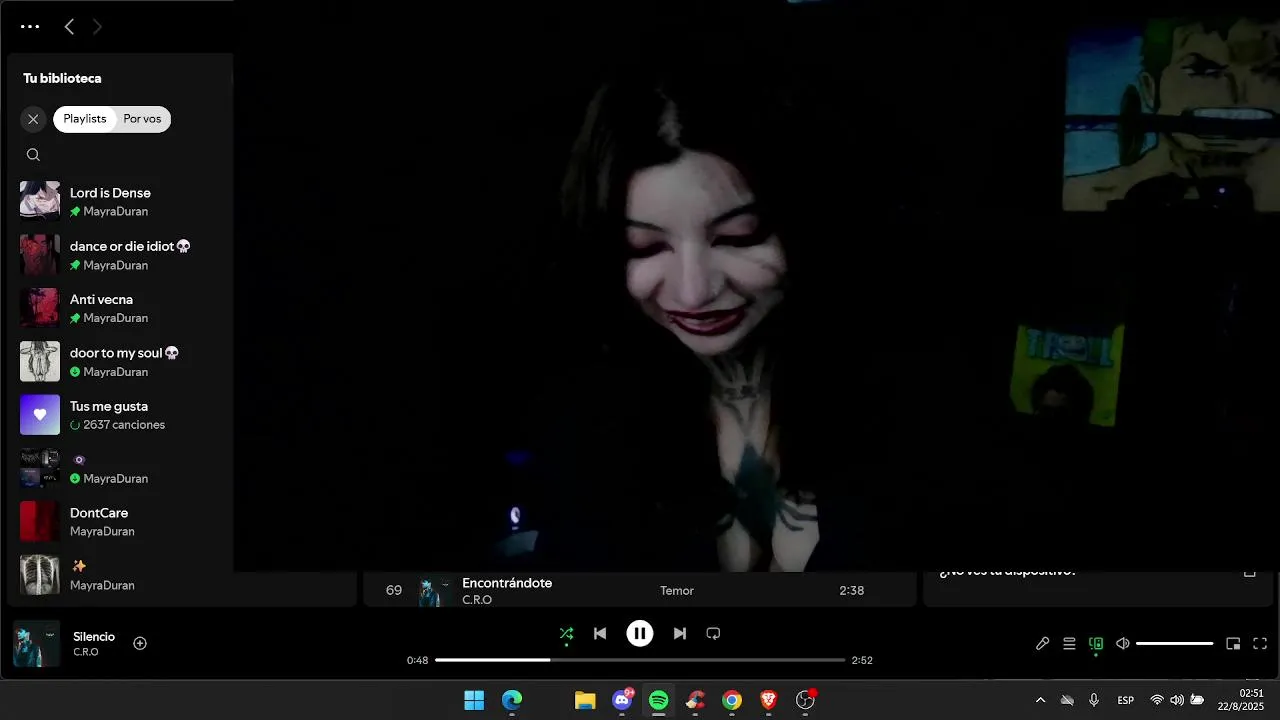Image resolution: width=1280 pixels, height=720 pixels.
Task: Search in Tu biblioteca
Action: 33,155
